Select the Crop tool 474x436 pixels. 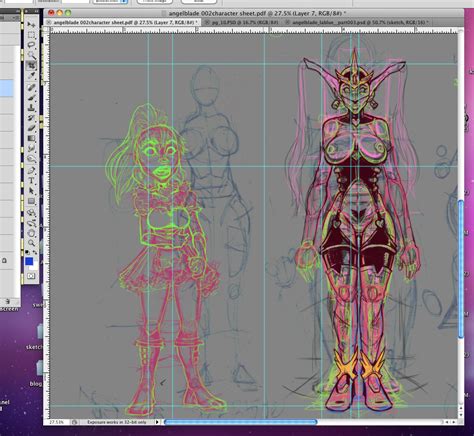coord(31,65)
